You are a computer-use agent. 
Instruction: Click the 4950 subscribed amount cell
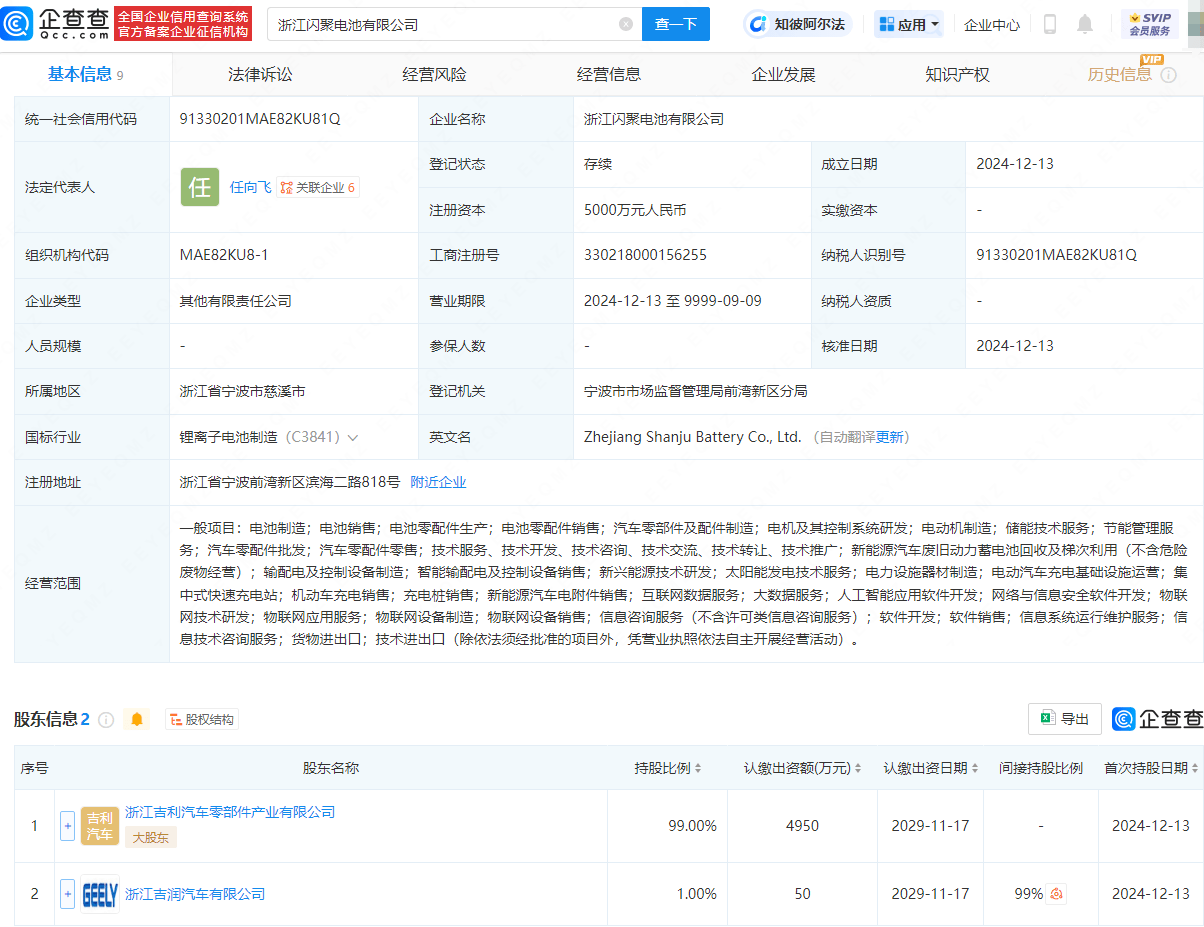pos(802,826)
